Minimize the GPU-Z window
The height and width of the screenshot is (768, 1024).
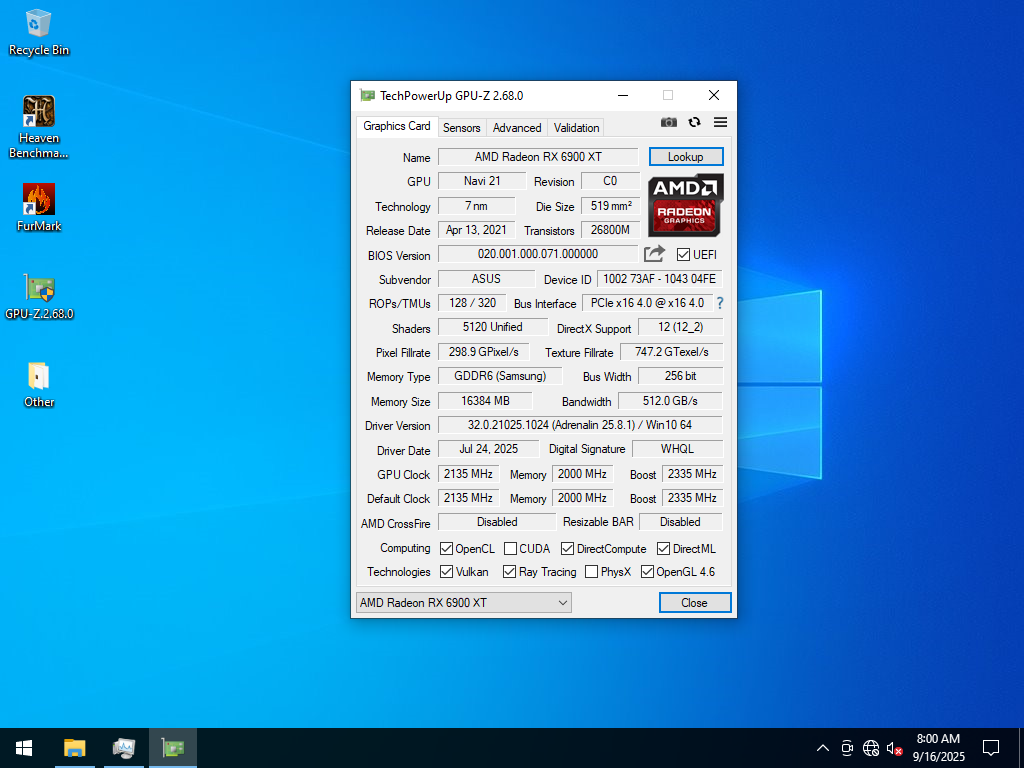pyautogui.click(x=623, y=96)
